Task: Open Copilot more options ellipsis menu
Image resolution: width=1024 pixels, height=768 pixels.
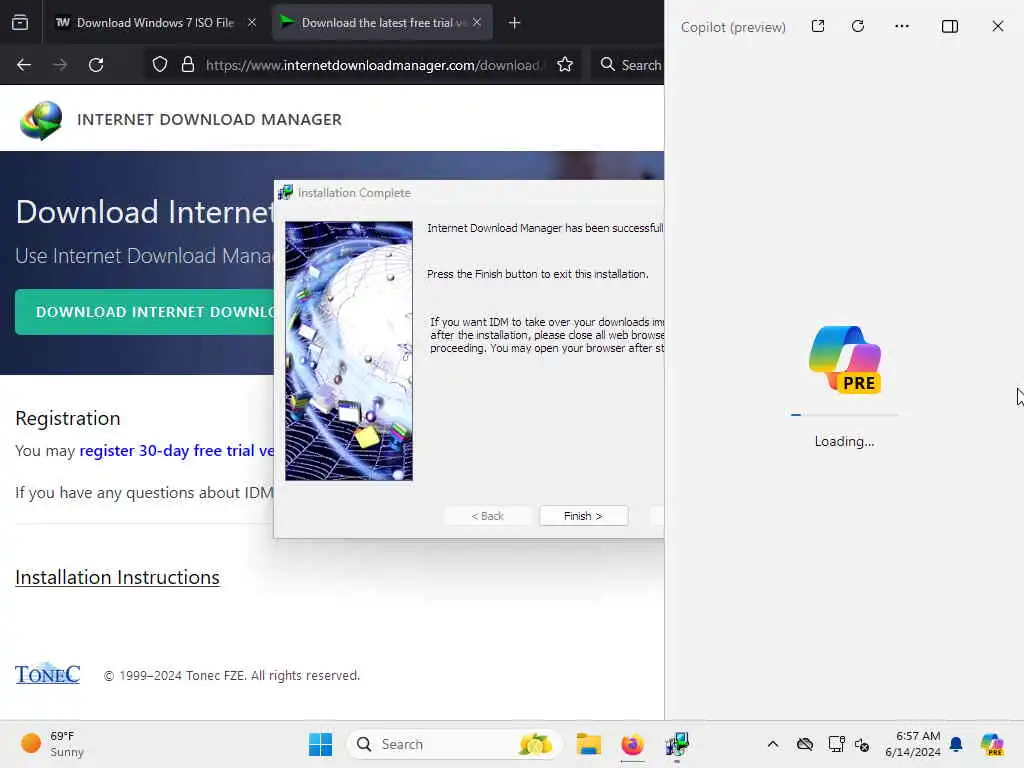Action: [x=902, y=26]
